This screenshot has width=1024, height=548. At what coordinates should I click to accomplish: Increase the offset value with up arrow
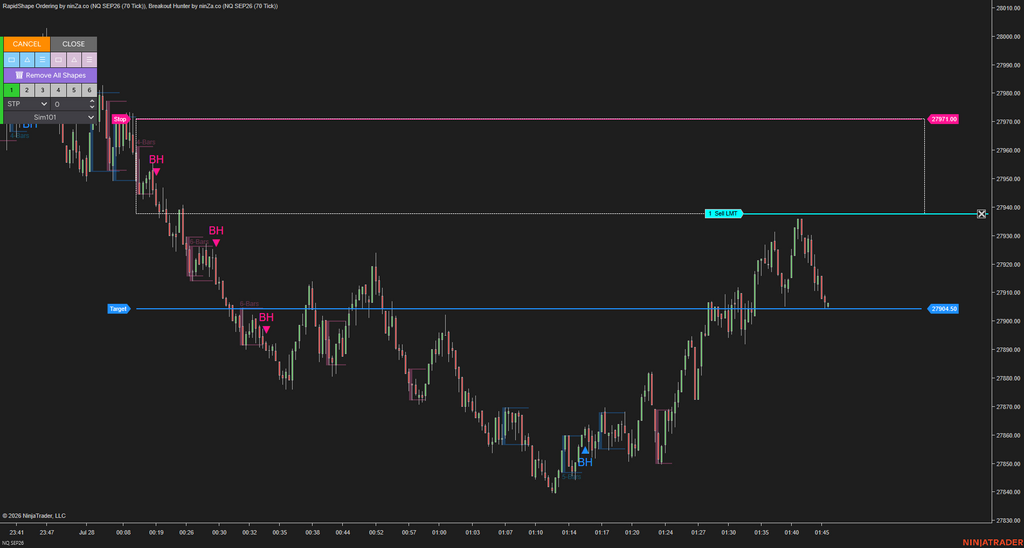92,101
